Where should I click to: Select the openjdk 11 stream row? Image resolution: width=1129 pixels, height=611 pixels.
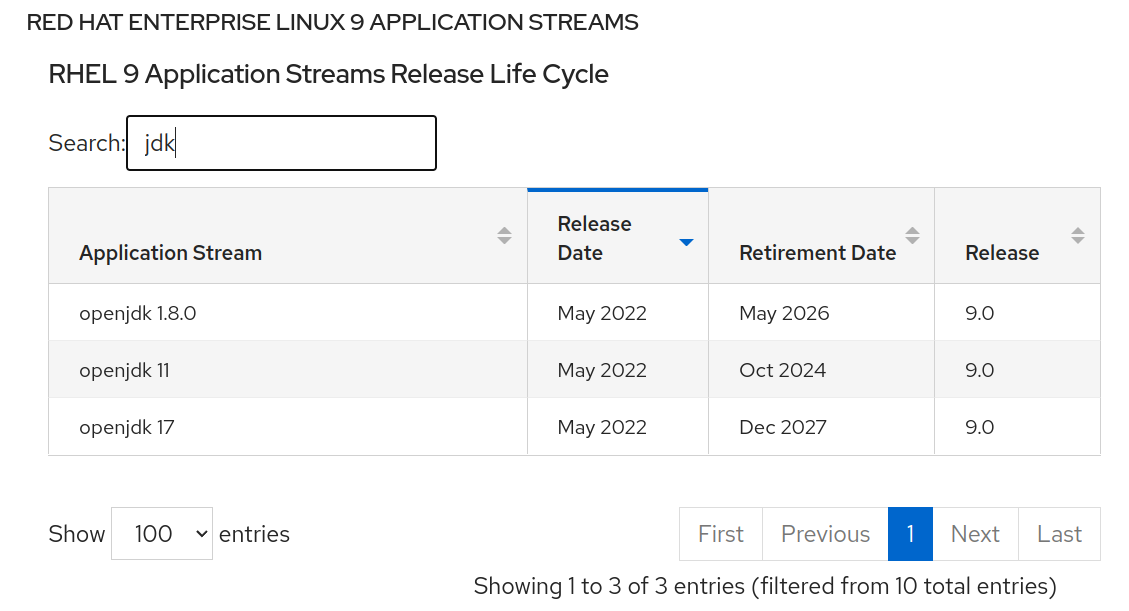point(125,370)
